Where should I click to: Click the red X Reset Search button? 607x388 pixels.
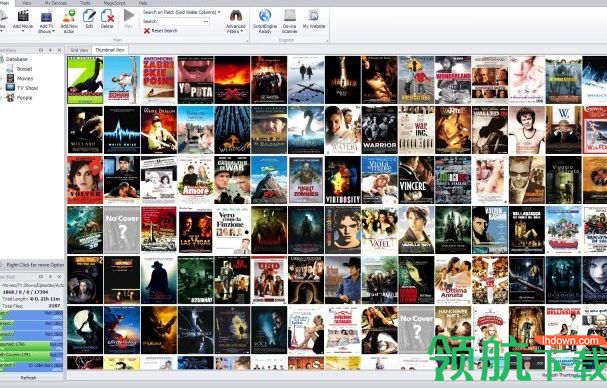click(161, 31)
